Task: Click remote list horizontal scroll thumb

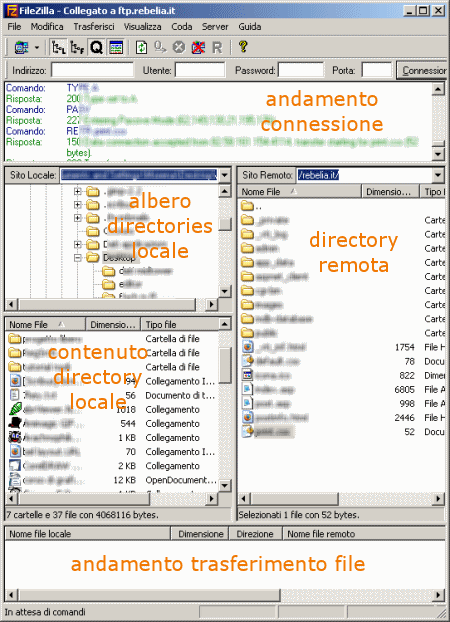Action: click(294, 499)
